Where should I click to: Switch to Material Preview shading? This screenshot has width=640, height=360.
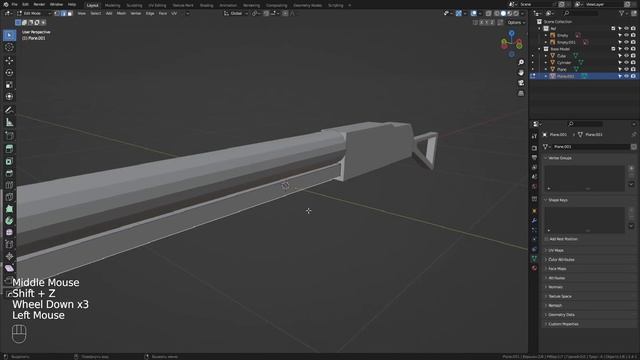[x=510, y=13]
